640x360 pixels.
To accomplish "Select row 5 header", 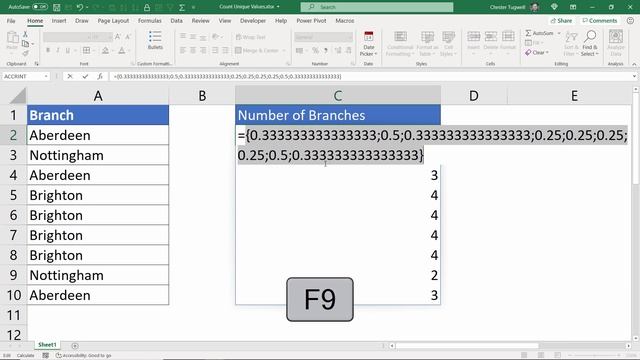I will coord(13,195).
